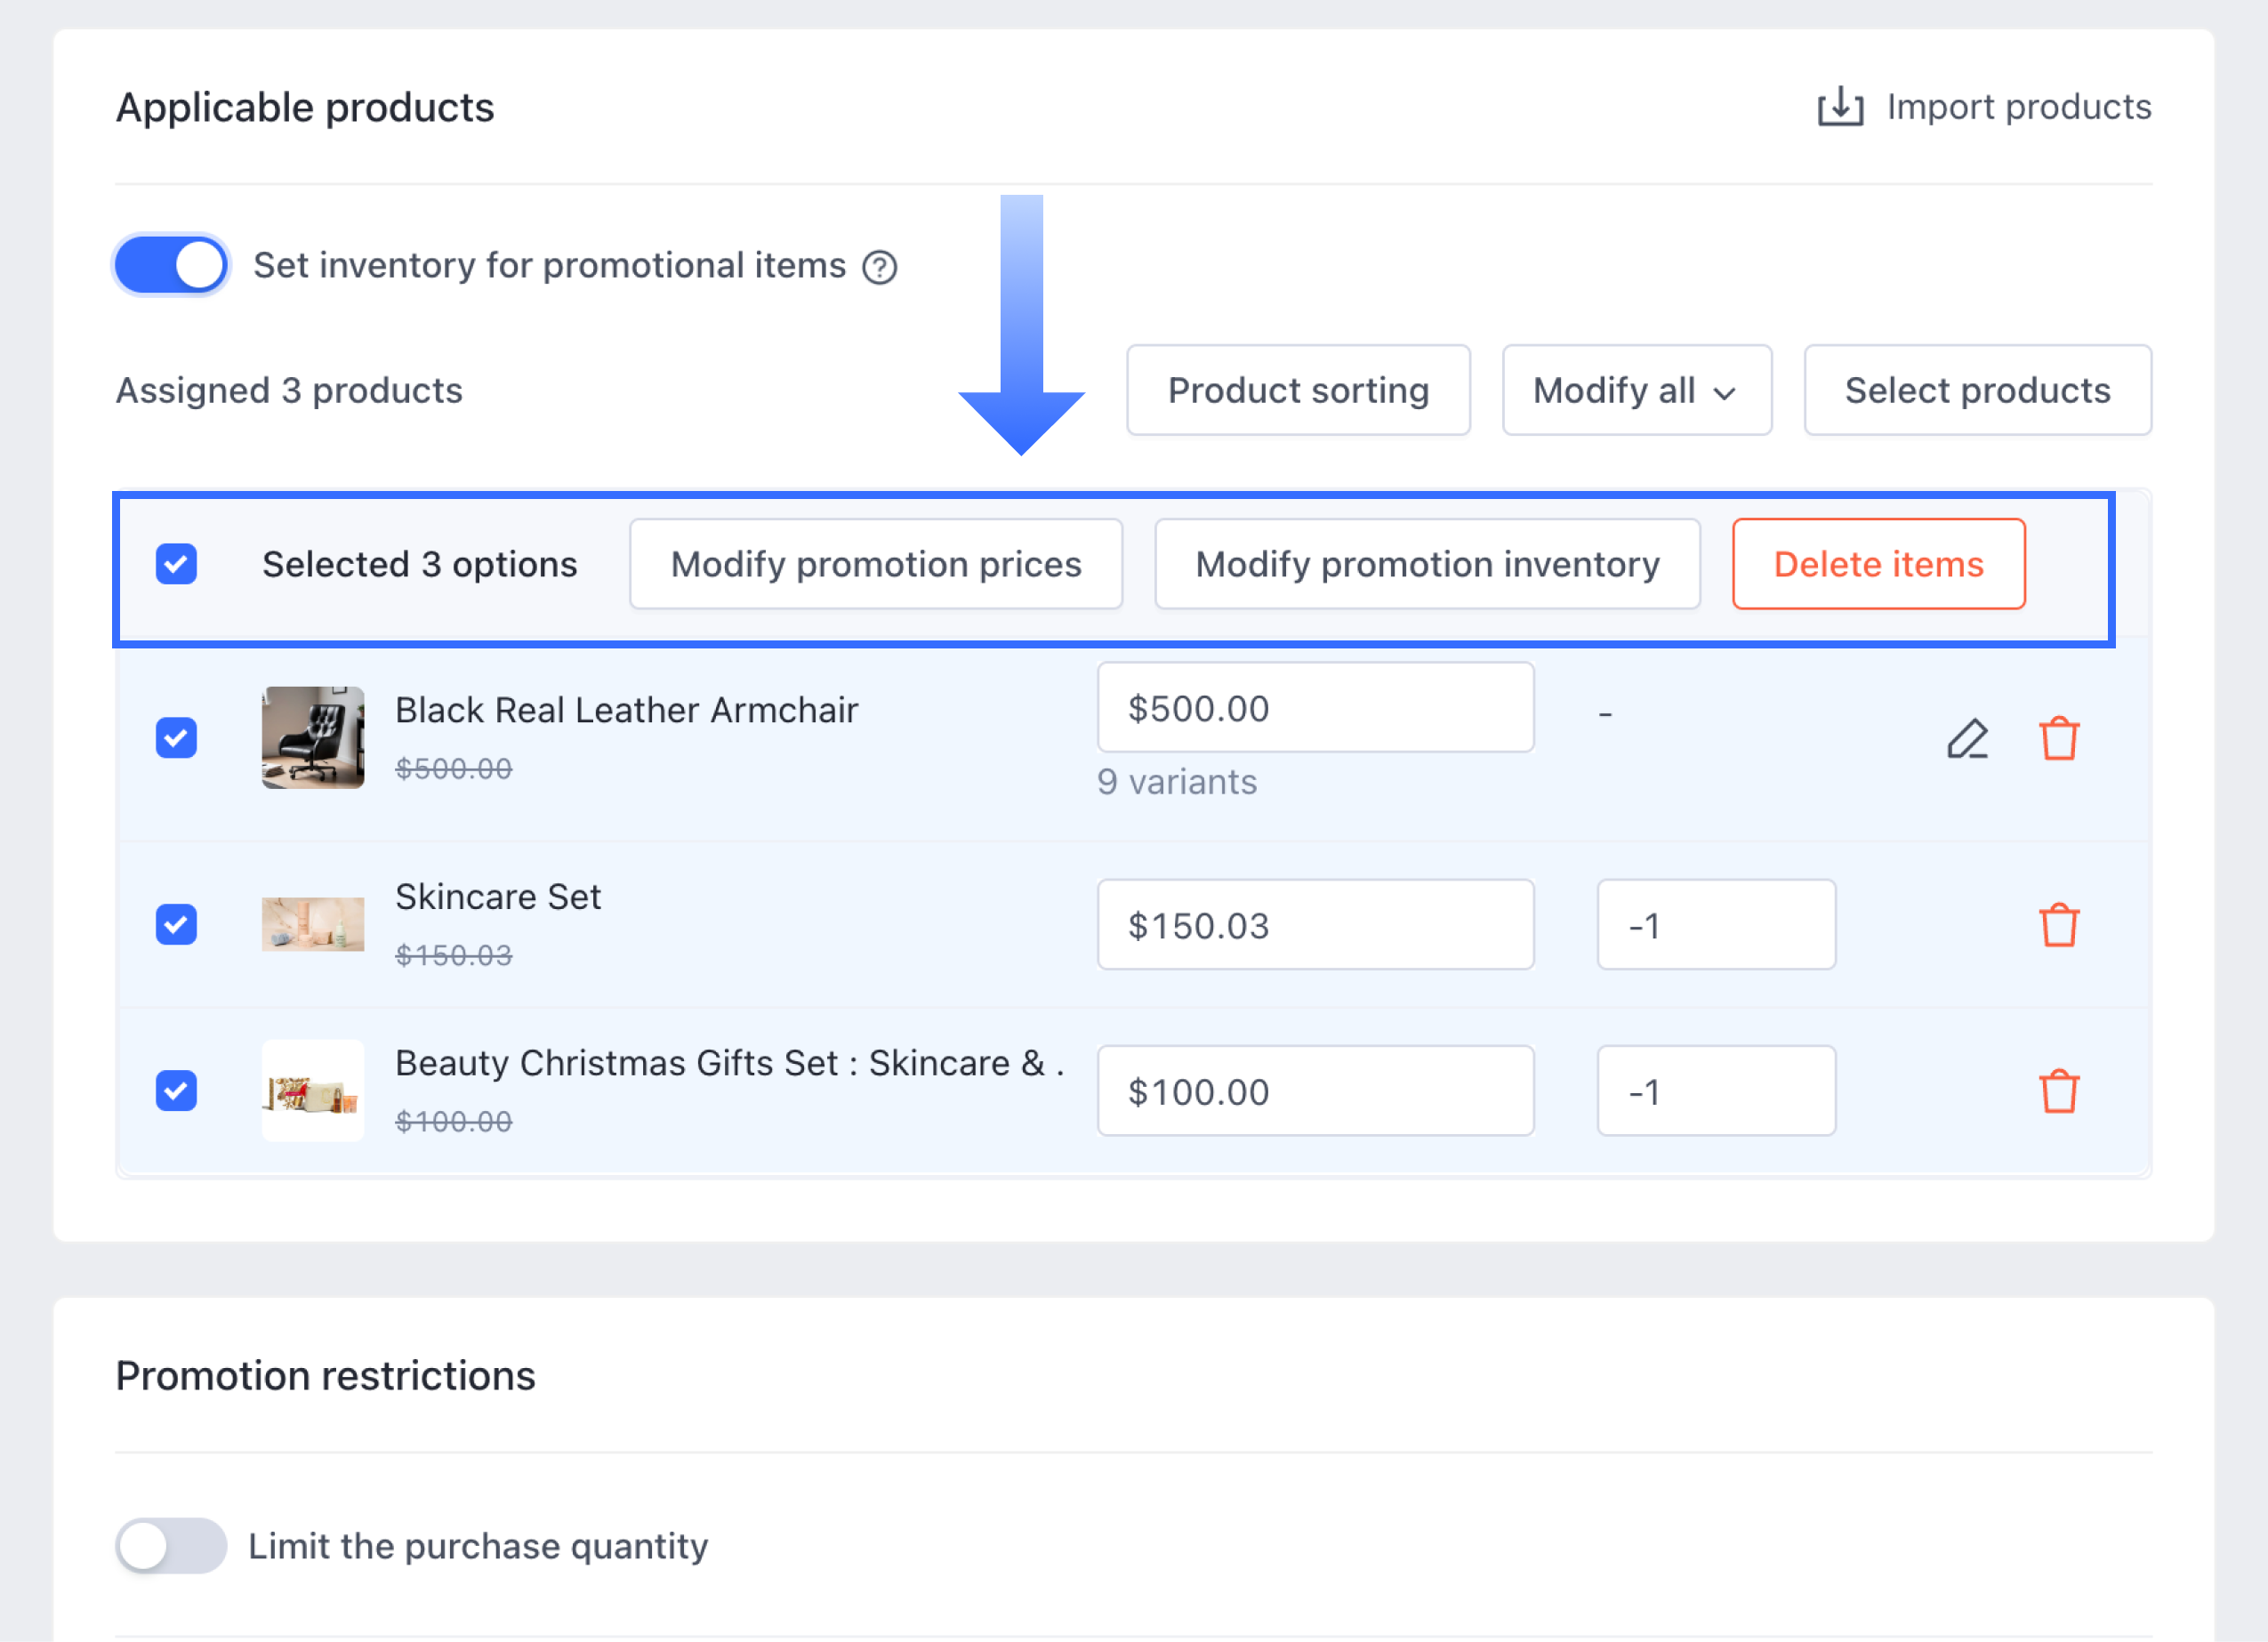
Task: Click the red Delete items button
Action: (x=1878, y=565)
